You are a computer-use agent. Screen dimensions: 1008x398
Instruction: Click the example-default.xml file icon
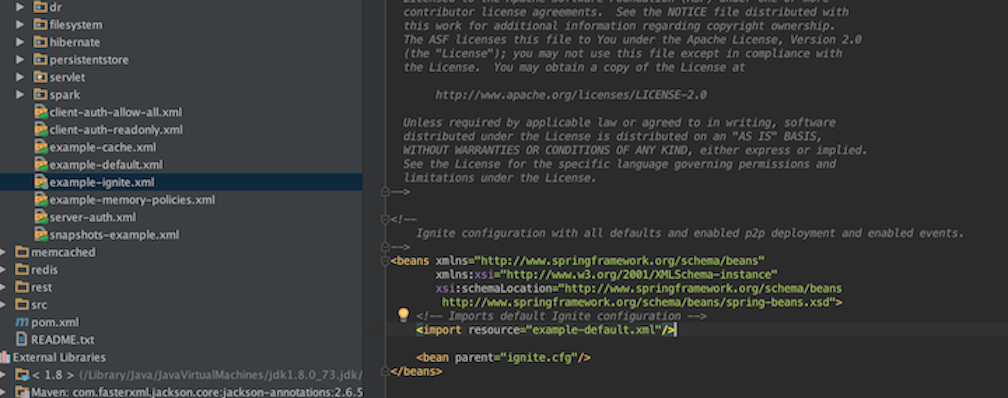pyautogui.click(x=40, y=165)
